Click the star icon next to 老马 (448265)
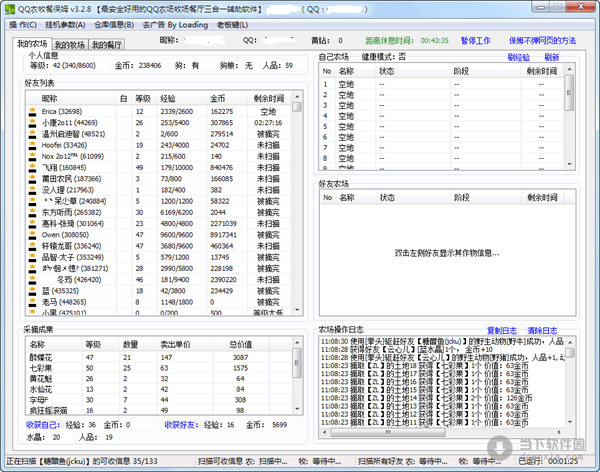Image resolution: width=600 pixels, height=472 pixels. point(33,300)
